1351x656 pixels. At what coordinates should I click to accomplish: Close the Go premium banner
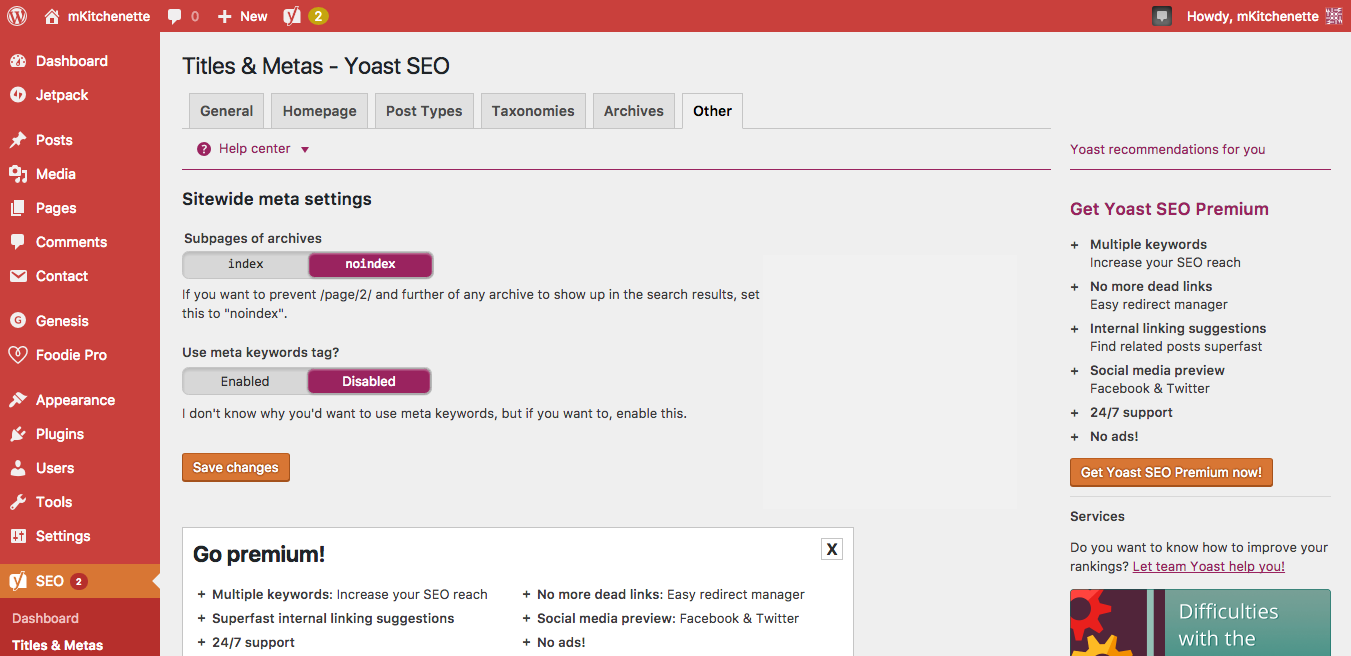(x=832, y=549)
